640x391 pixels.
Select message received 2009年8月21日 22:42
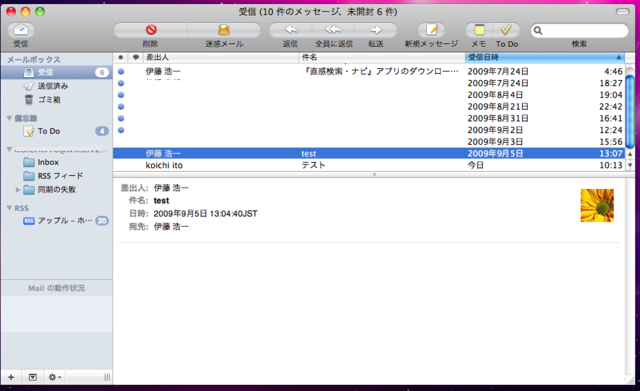click(x=369, y=107)
